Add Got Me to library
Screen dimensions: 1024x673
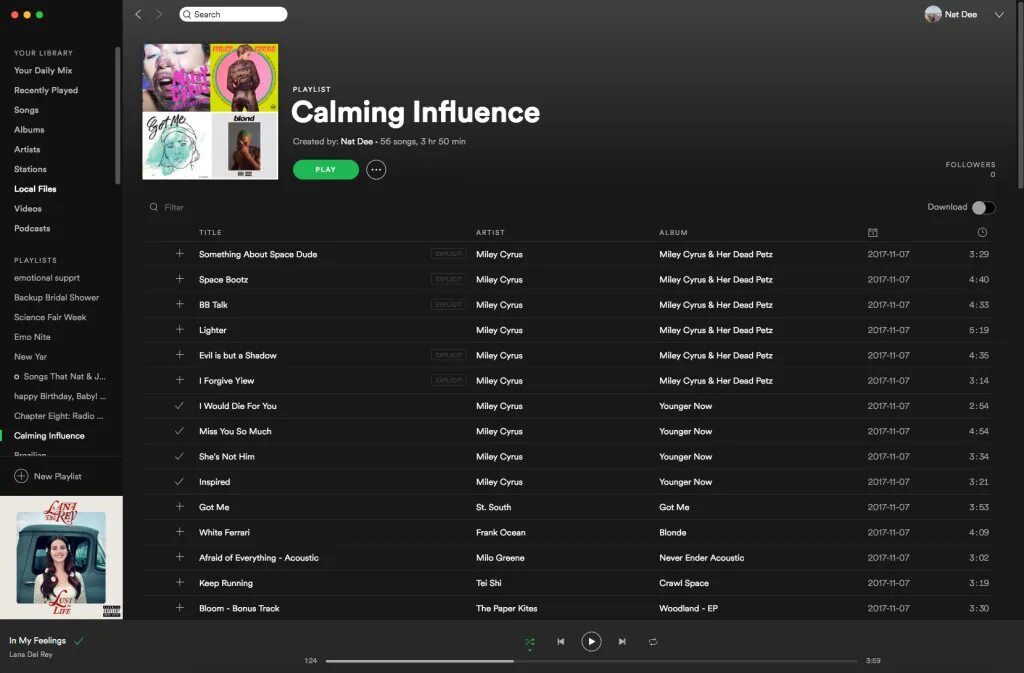[x=180, y=507]
